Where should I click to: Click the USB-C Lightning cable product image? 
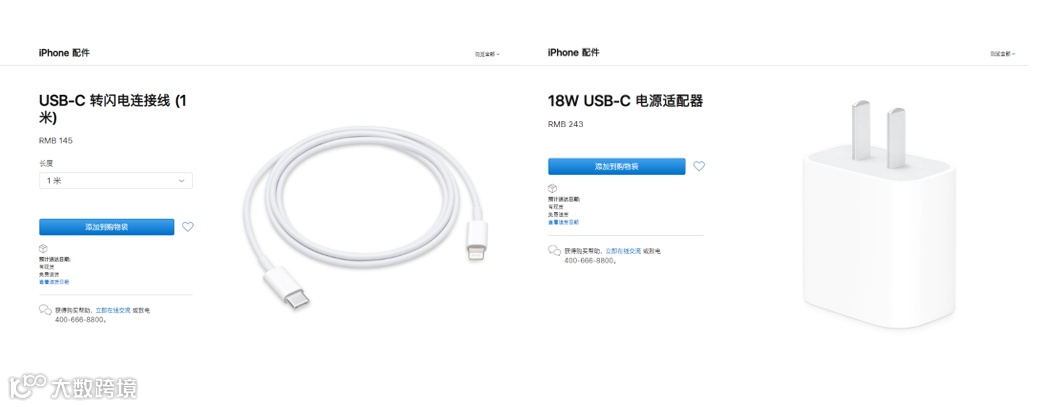click(x=366, y=219)
